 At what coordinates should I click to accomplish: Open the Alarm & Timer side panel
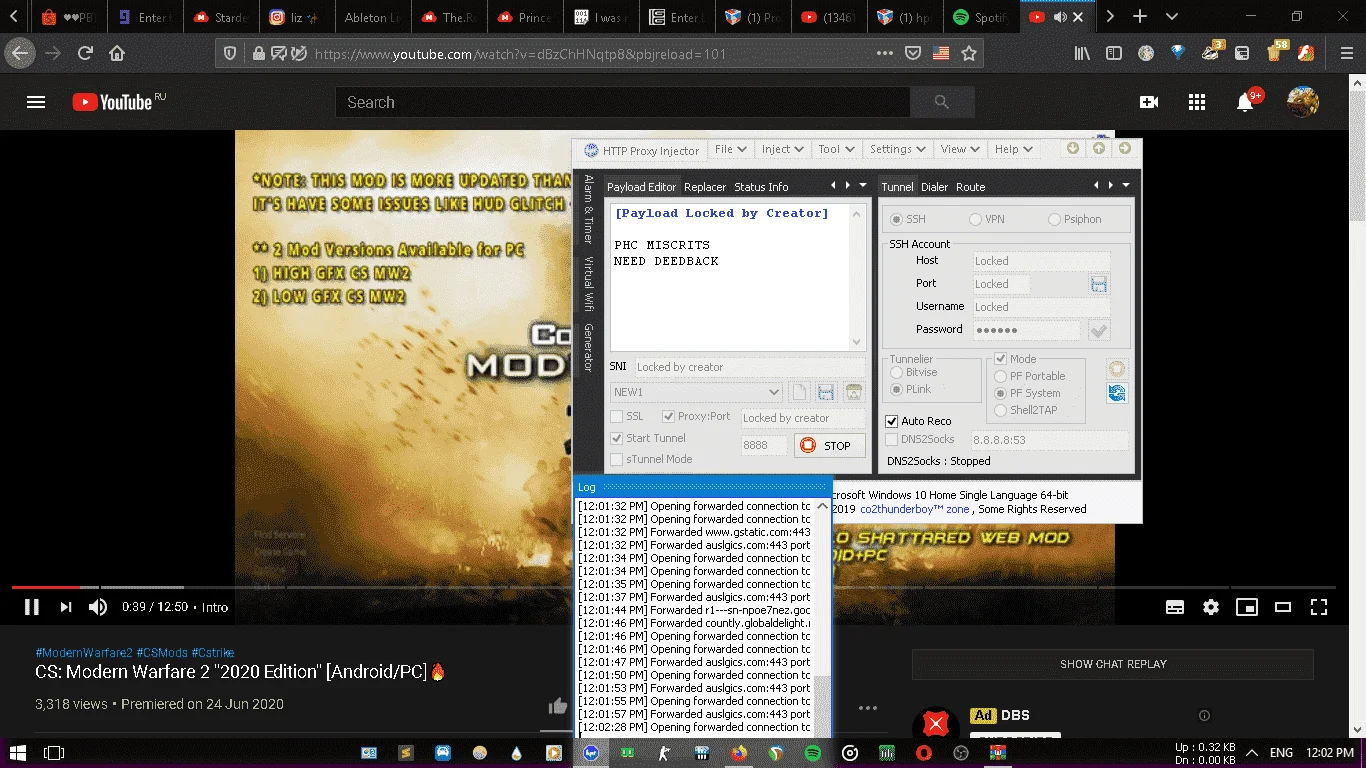[588, 209]
